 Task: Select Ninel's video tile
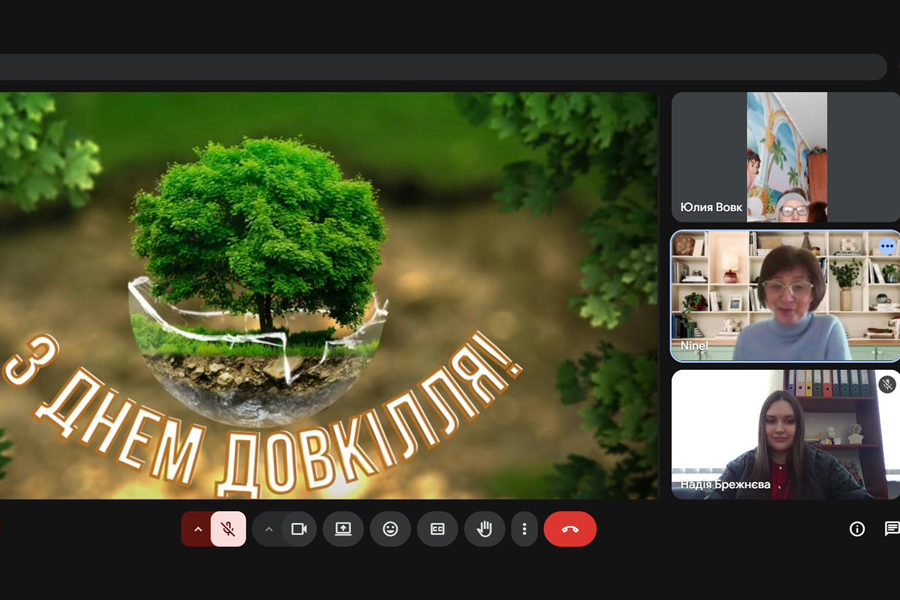tap(786, 296)
